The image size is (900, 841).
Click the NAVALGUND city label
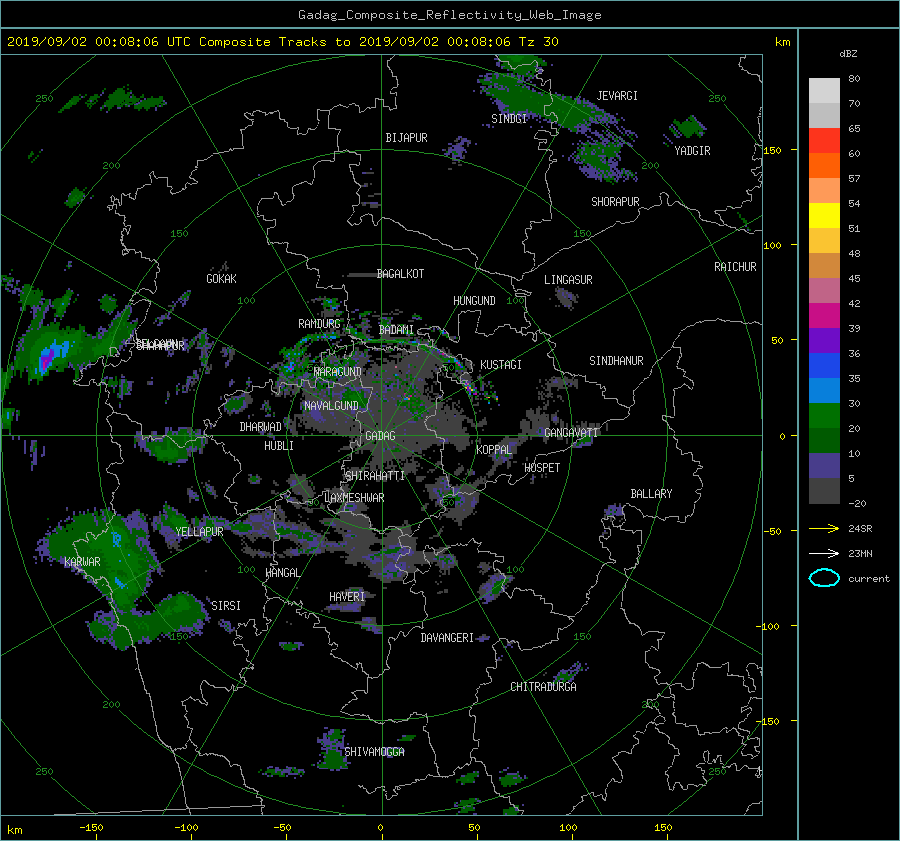(331, 406)
